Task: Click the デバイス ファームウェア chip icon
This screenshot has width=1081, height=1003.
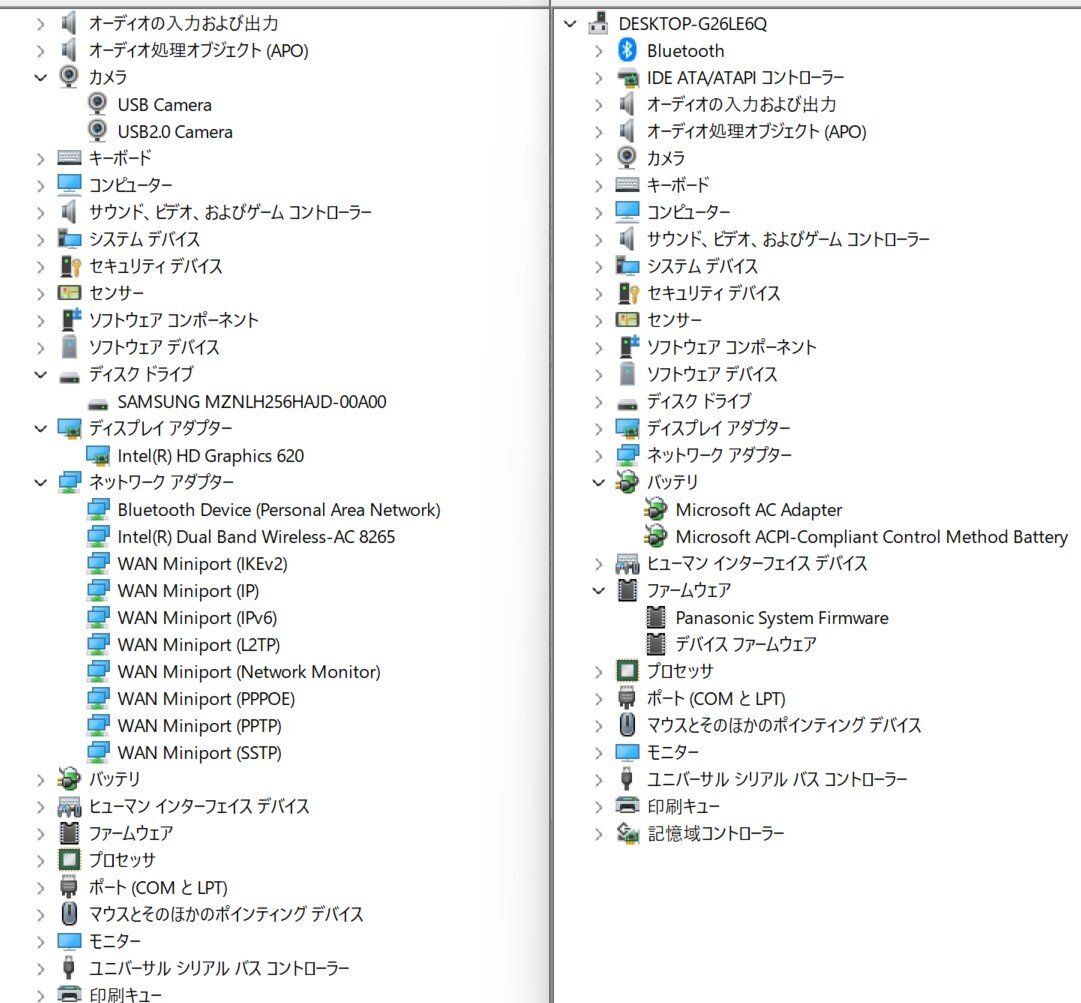Action: click(656, 644)
